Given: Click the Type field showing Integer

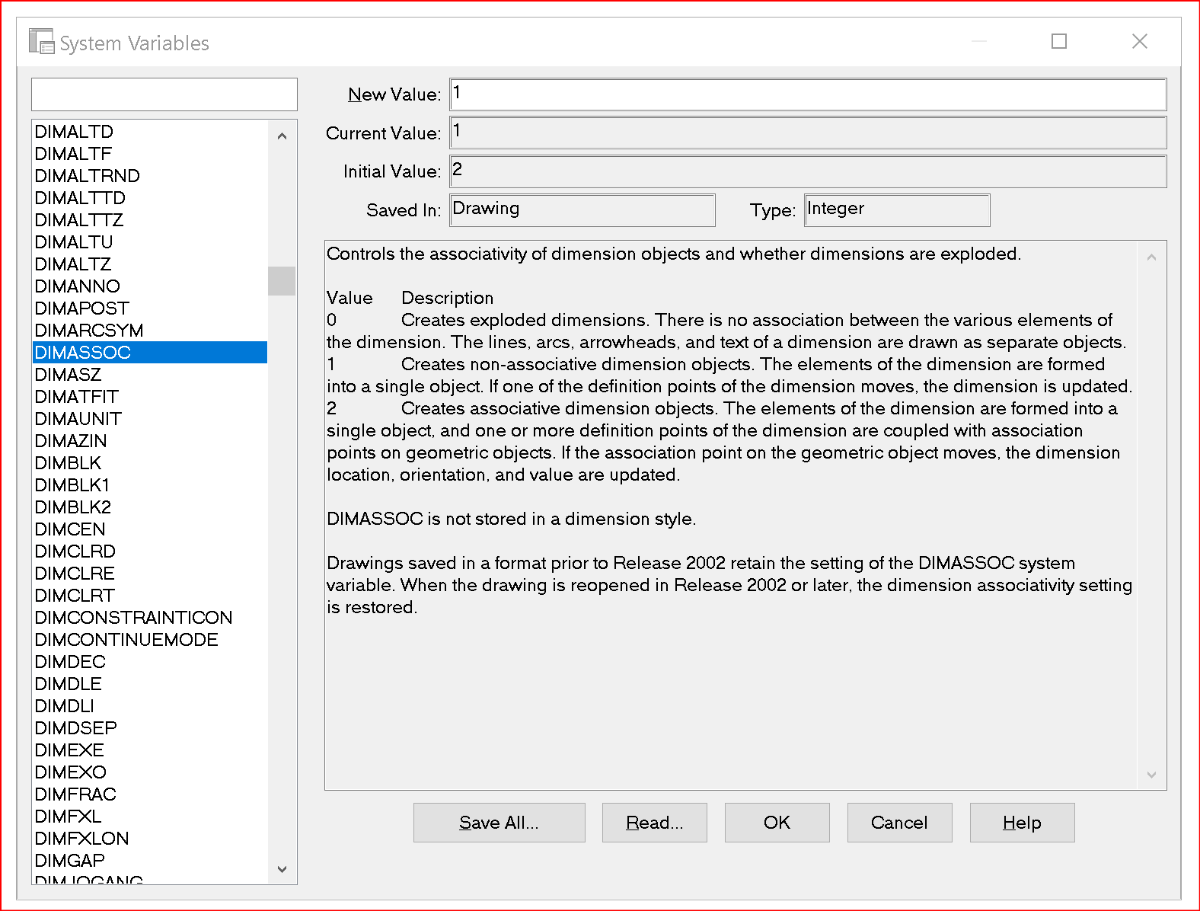Looking at the screenshot, I should 897,210.
